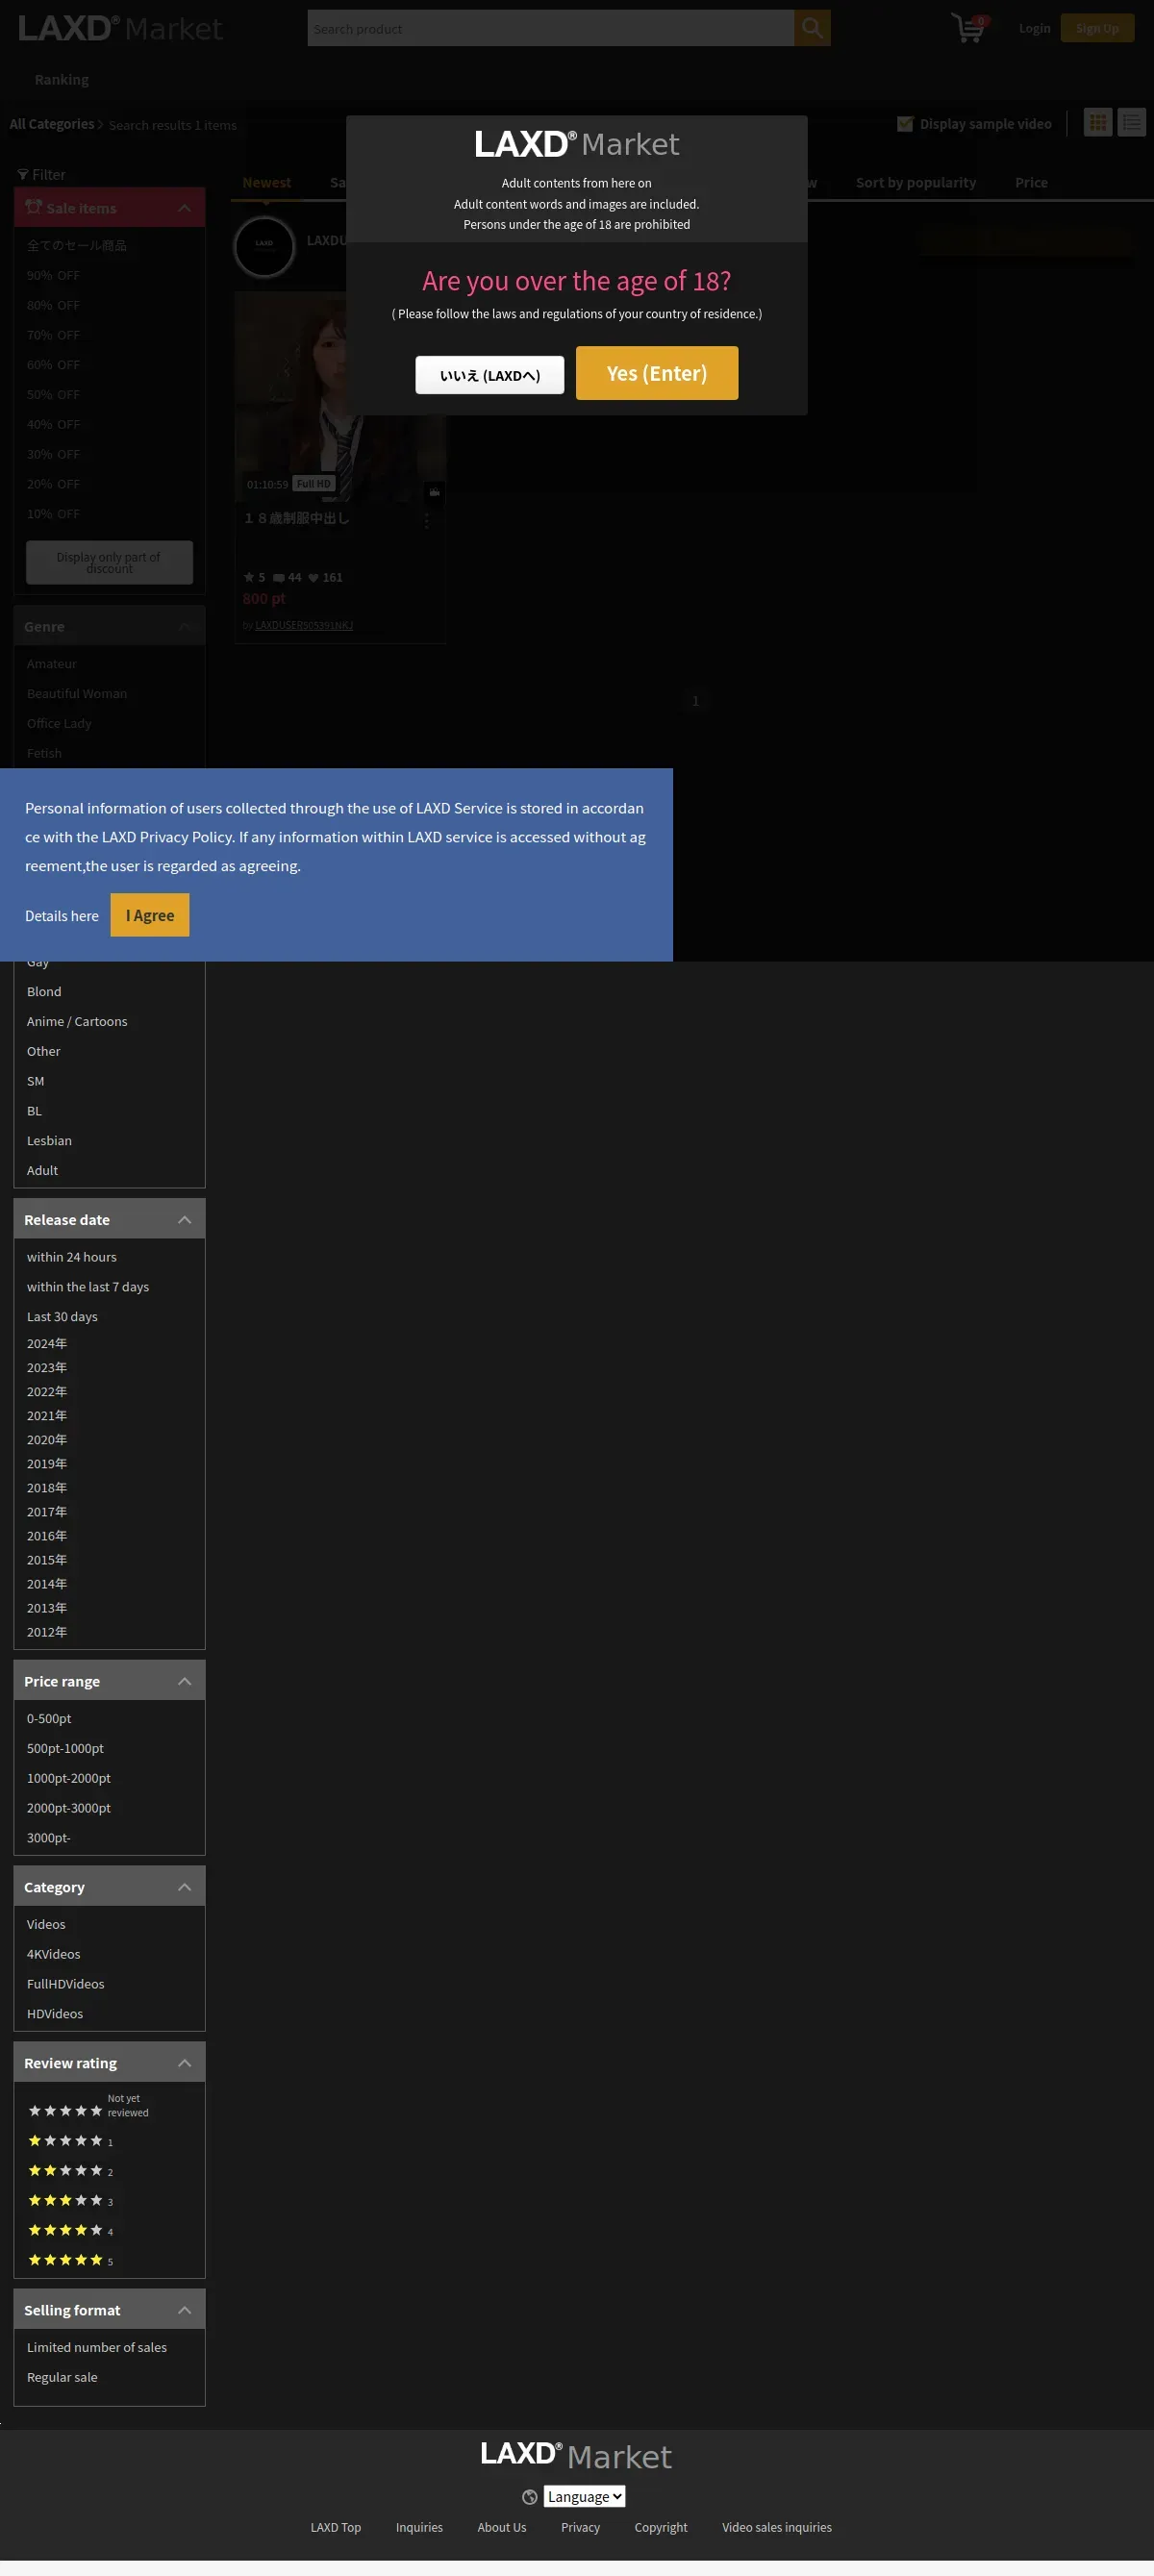Select the 1000pt-2000pt price range
1154x2576 pixels.
[x=69, y=1778]
